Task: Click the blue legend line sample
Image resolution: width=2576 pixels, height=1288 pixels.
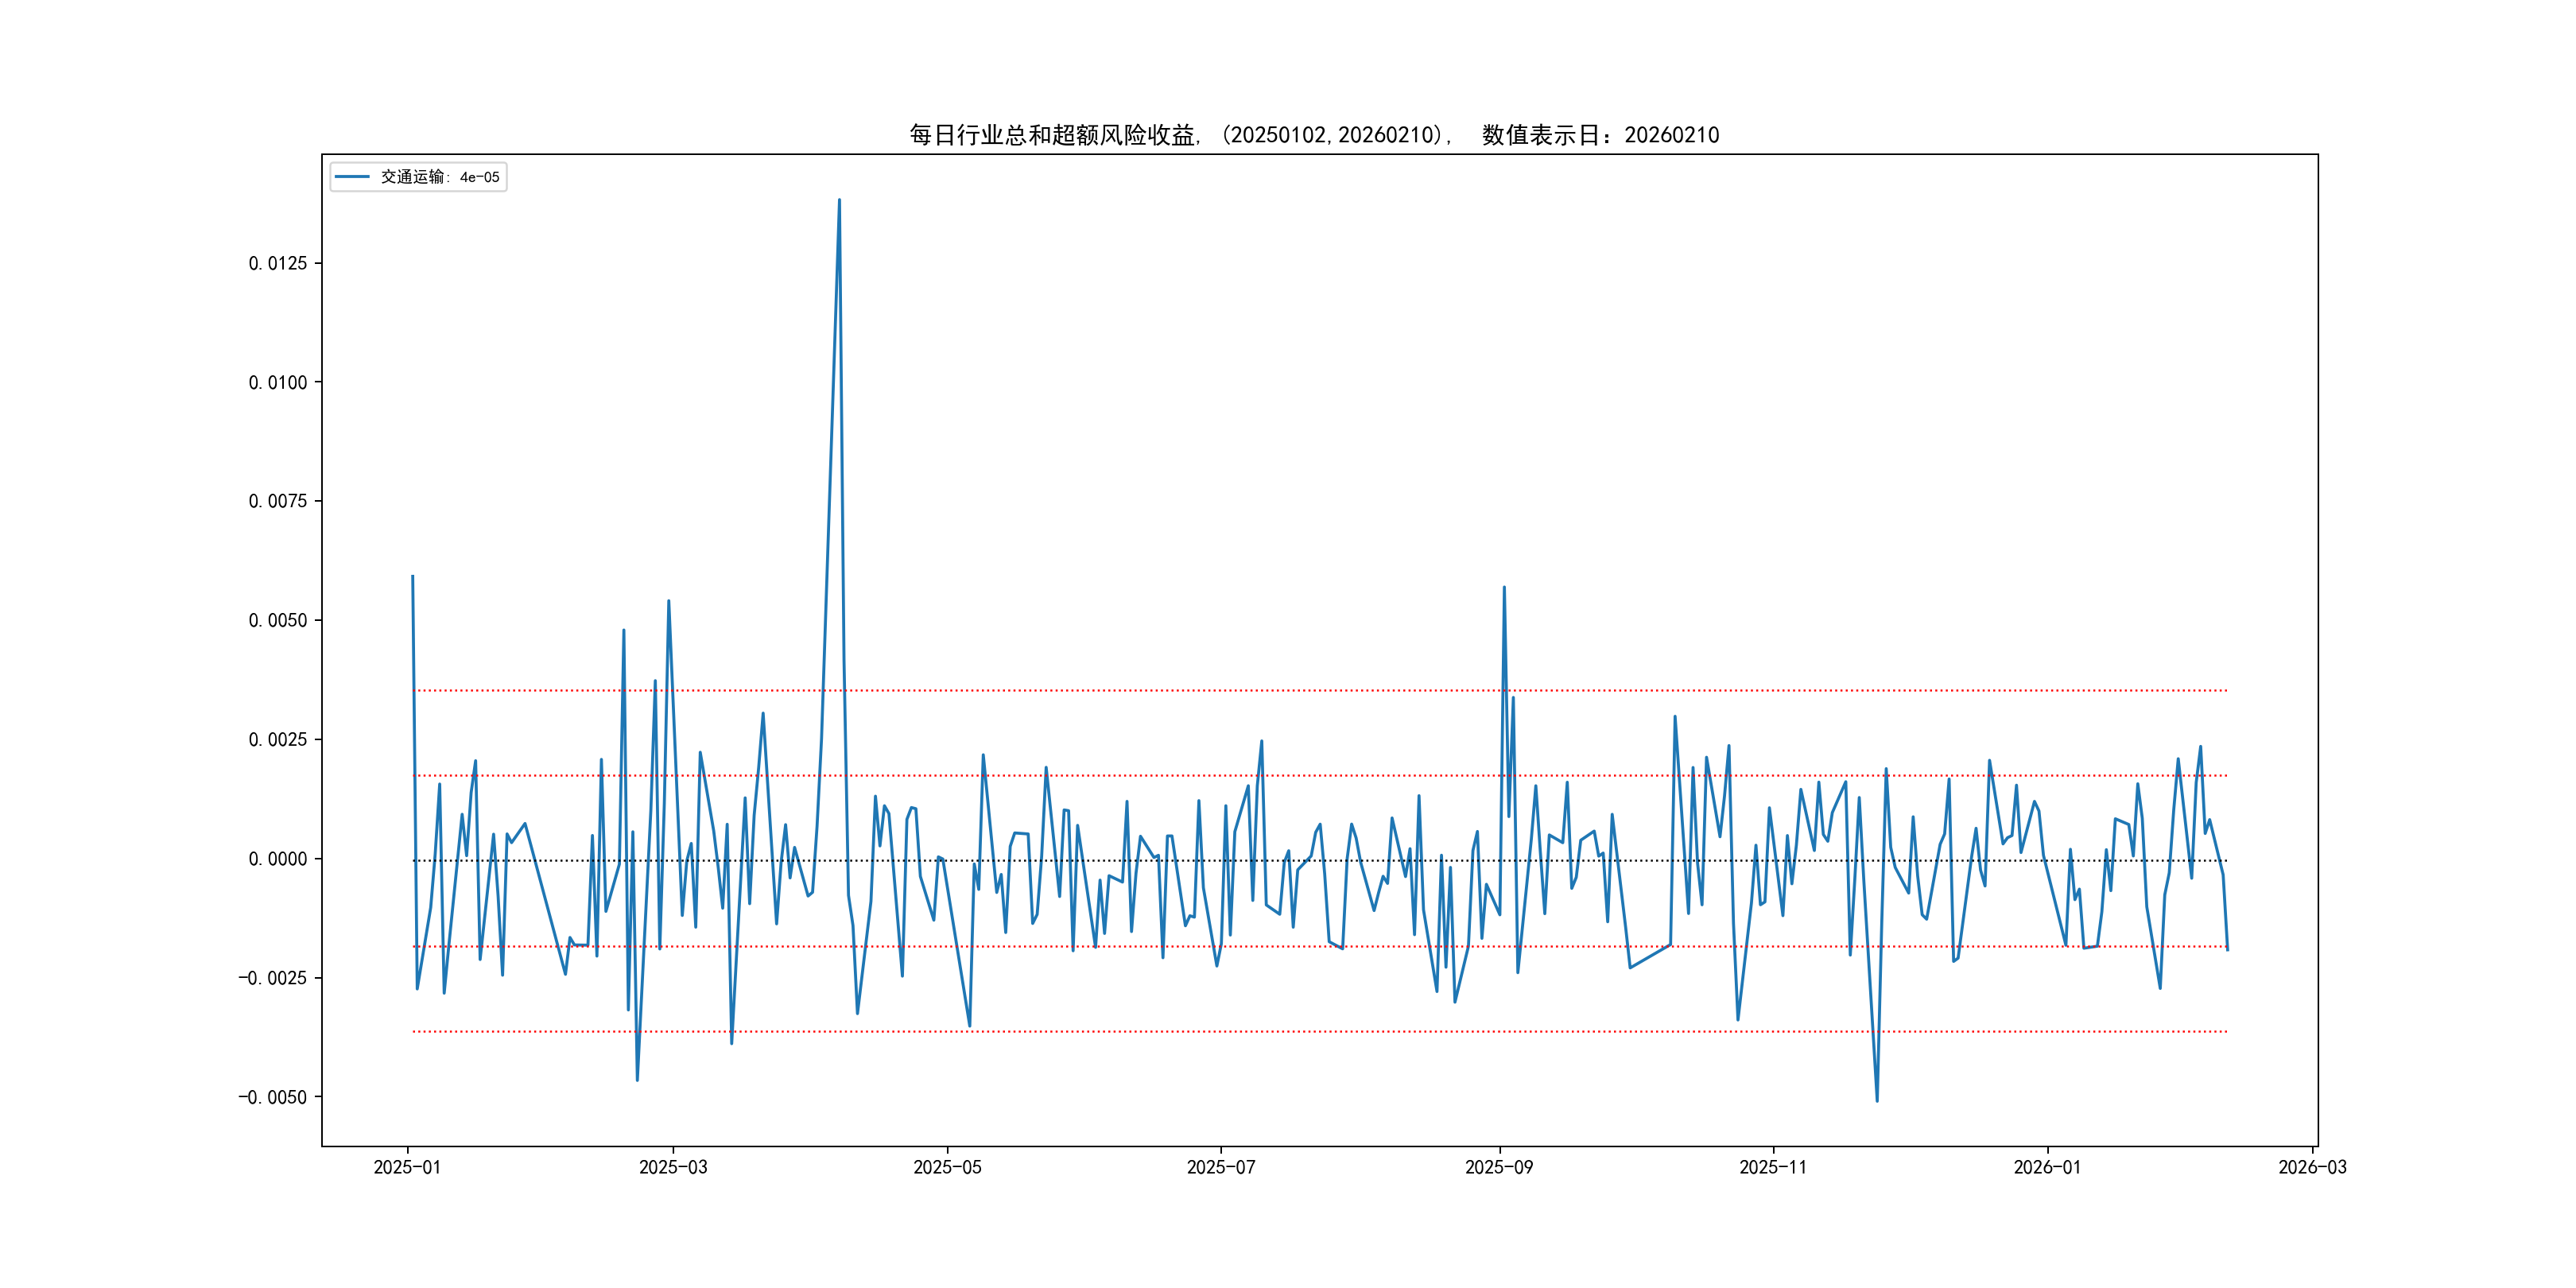Action: pyautogui.click(x=351, y=177)
